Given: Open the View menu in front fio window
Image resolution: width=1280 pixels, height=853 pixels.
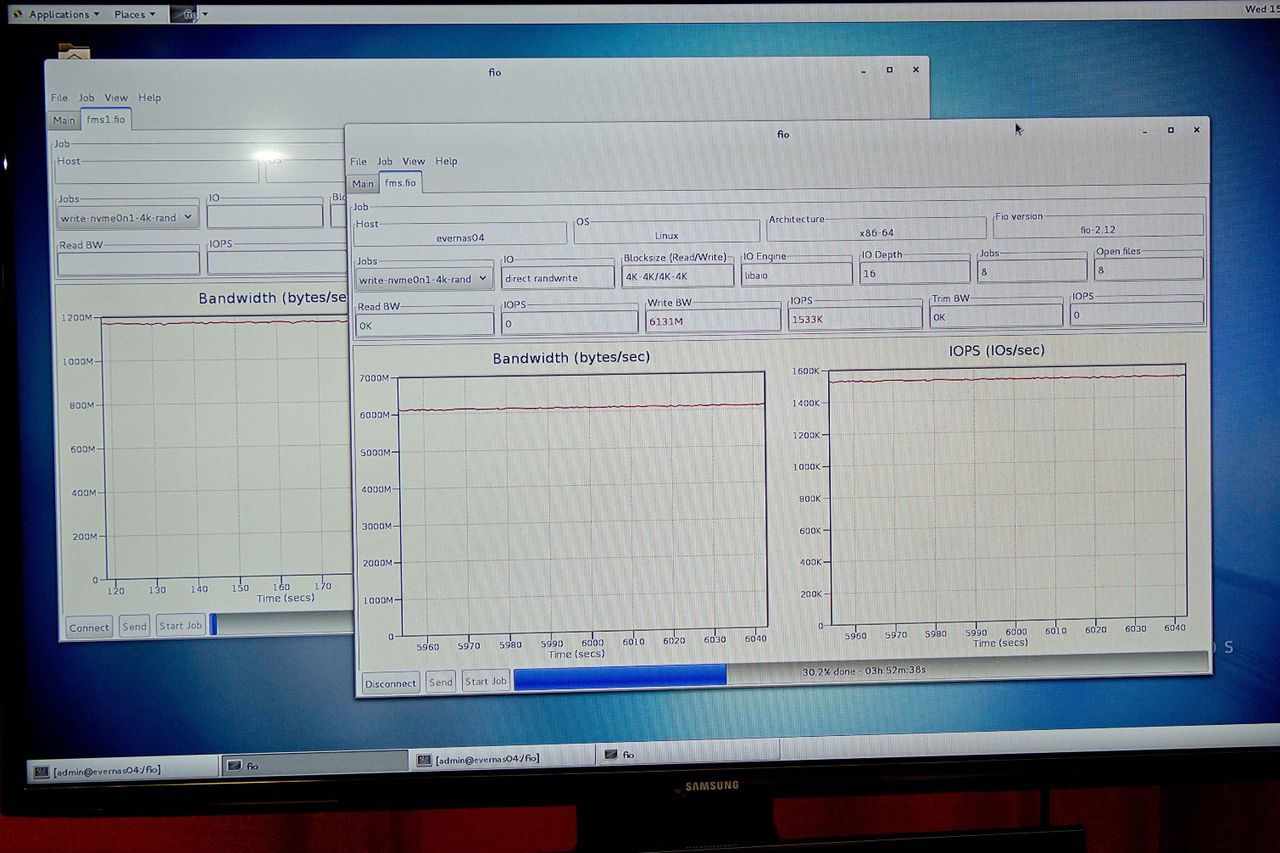Looking at the screenshot, I should (413, 161).
